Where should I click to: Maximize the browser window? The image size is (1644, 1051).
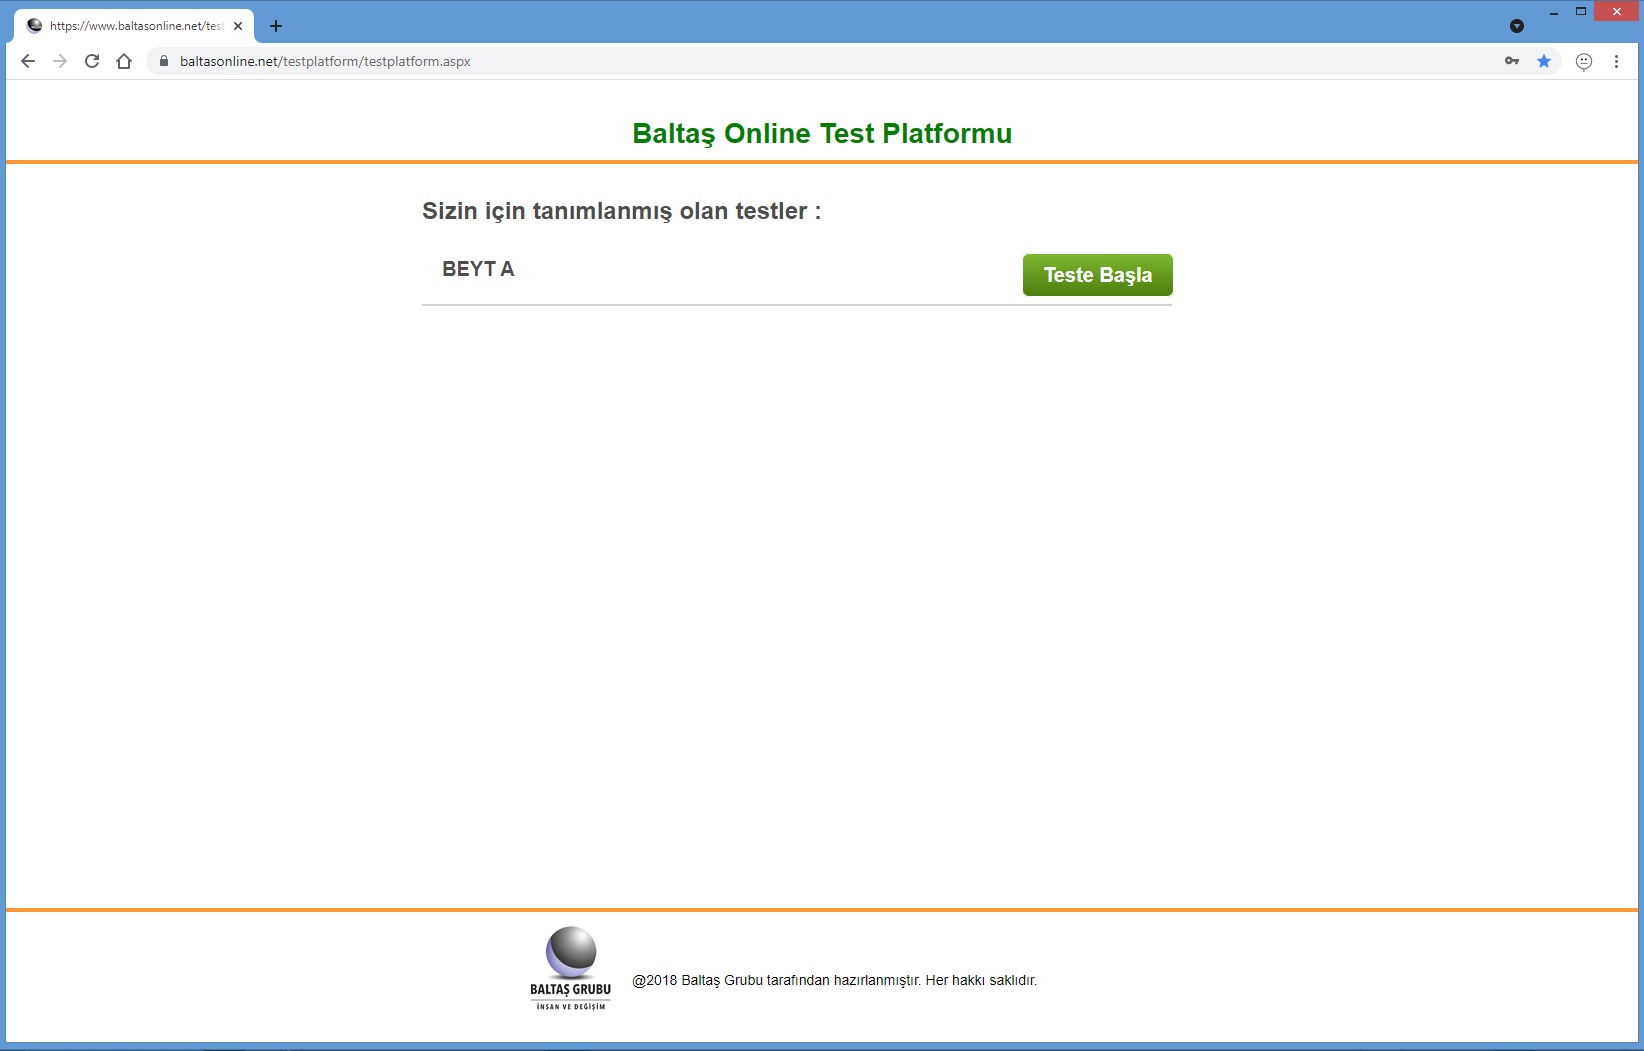tap(1581, 12)
